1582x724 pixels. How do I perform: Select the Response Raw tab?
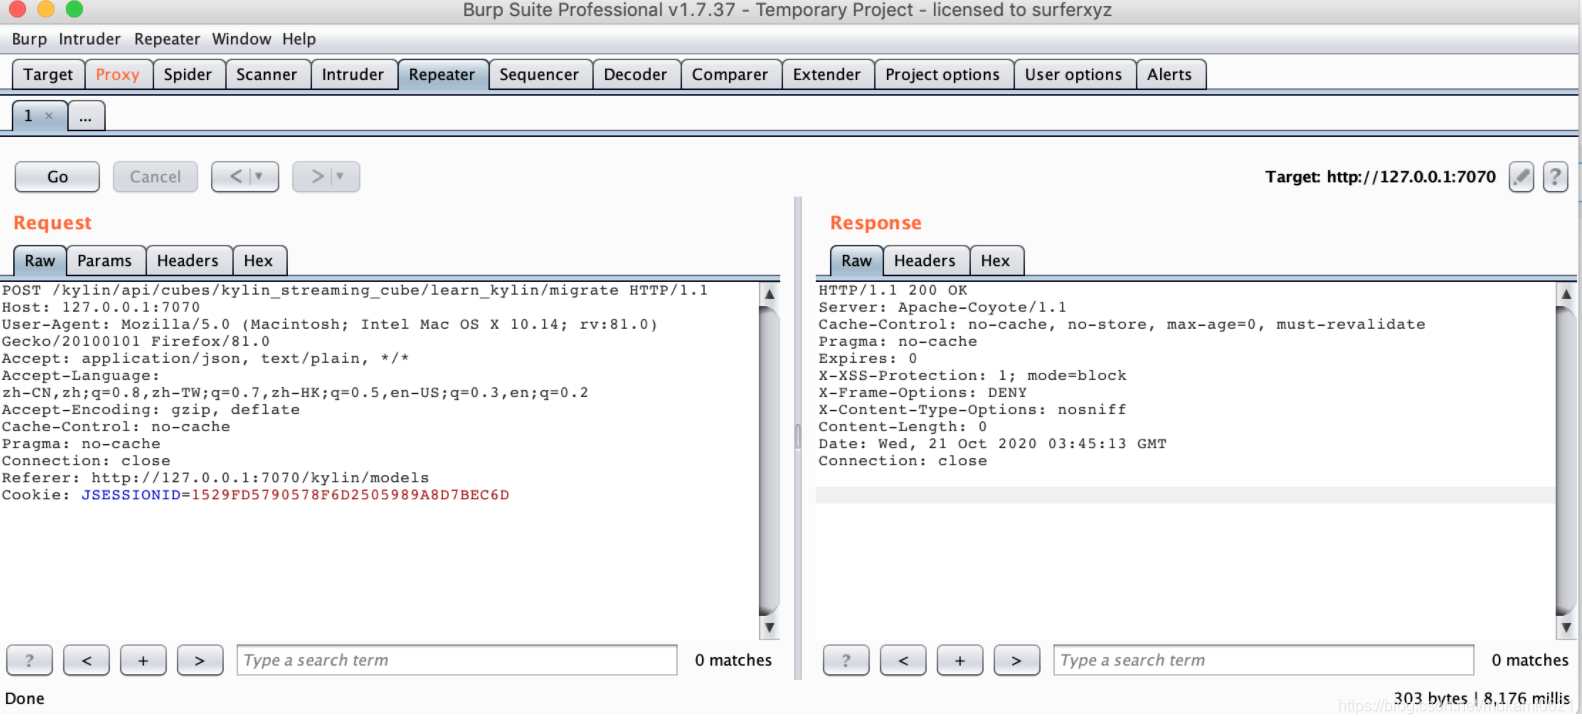[x=857, y=261]
